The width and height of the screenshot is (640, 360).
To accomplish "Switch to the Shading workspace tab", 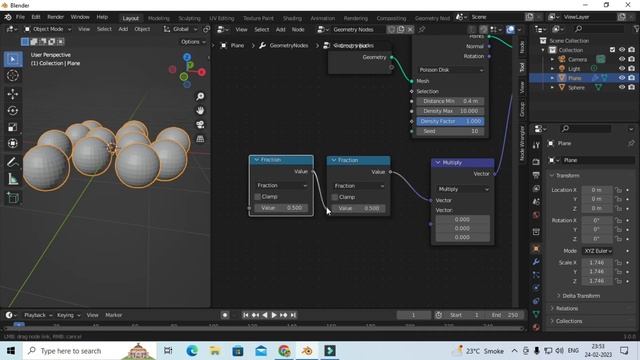I will tap(292, 18).
